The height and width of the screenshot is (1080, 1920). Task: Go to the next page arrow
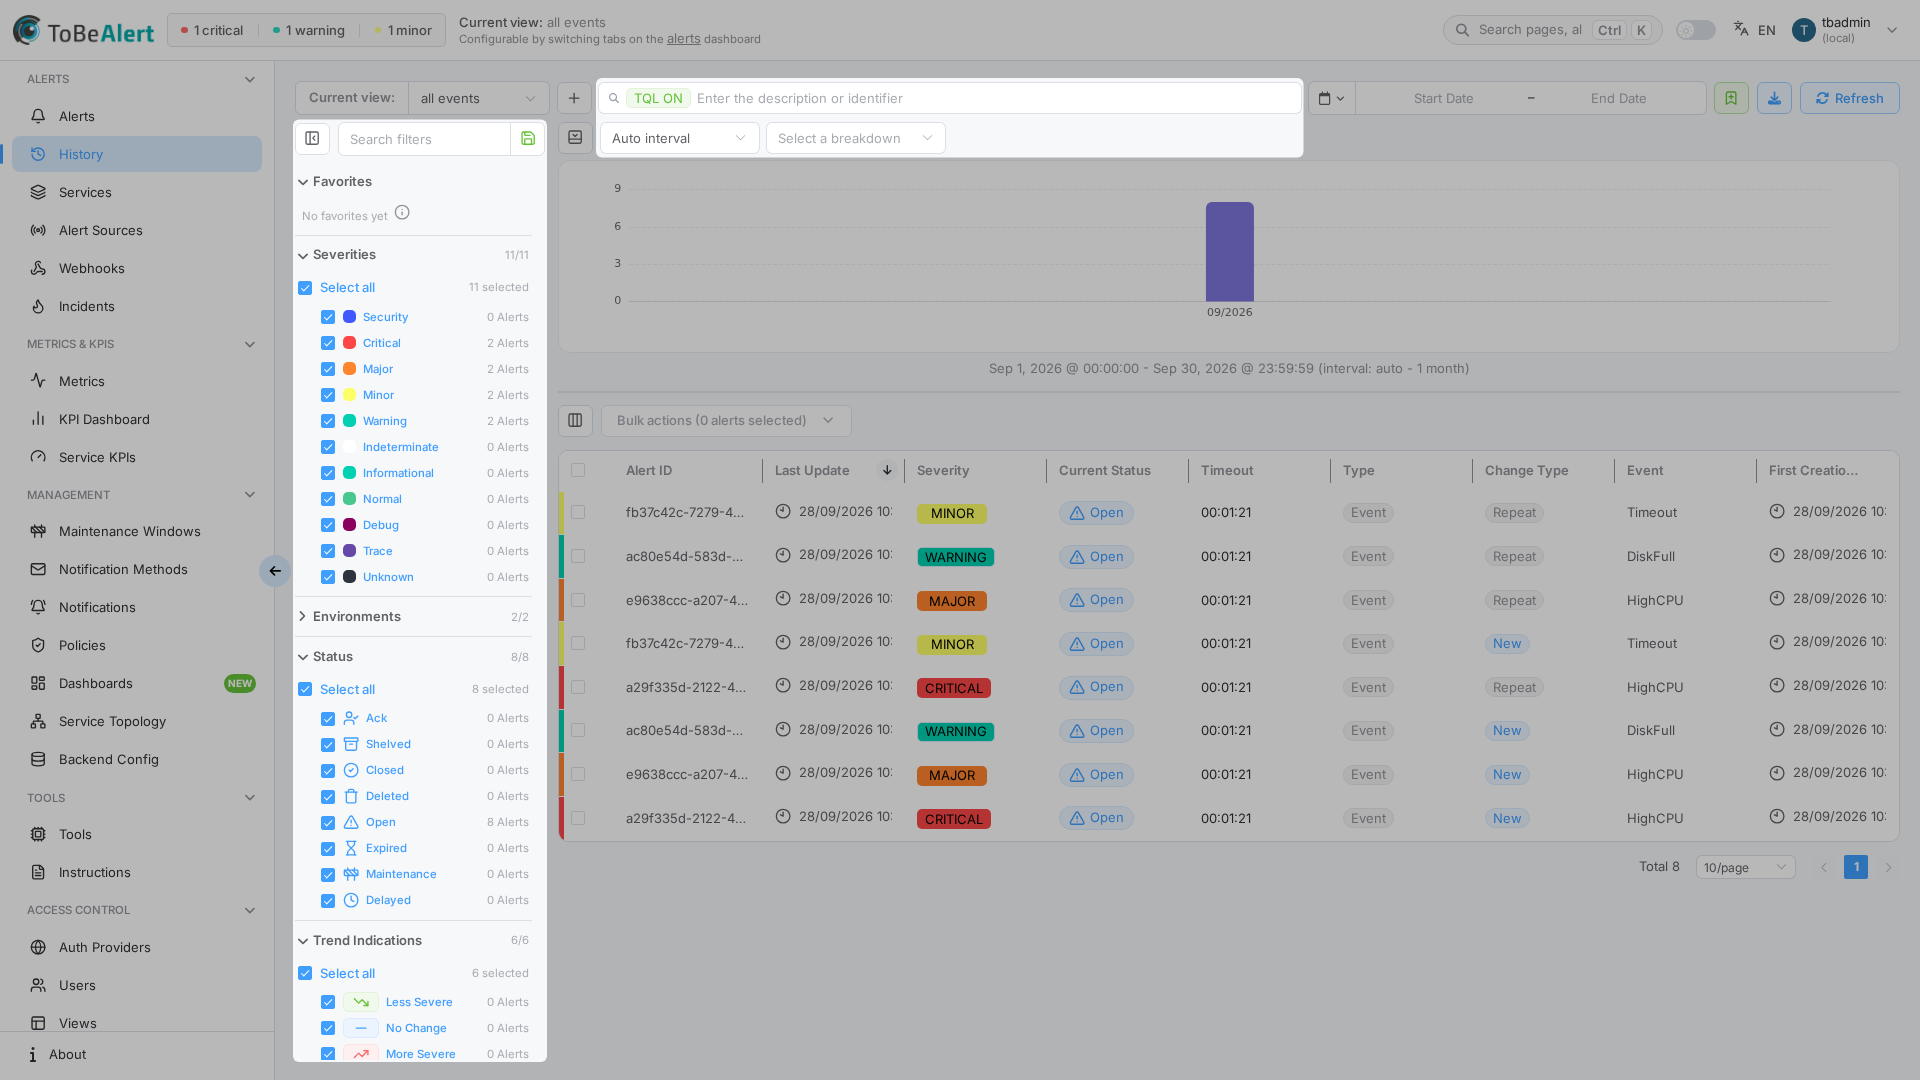point(1888,868)
